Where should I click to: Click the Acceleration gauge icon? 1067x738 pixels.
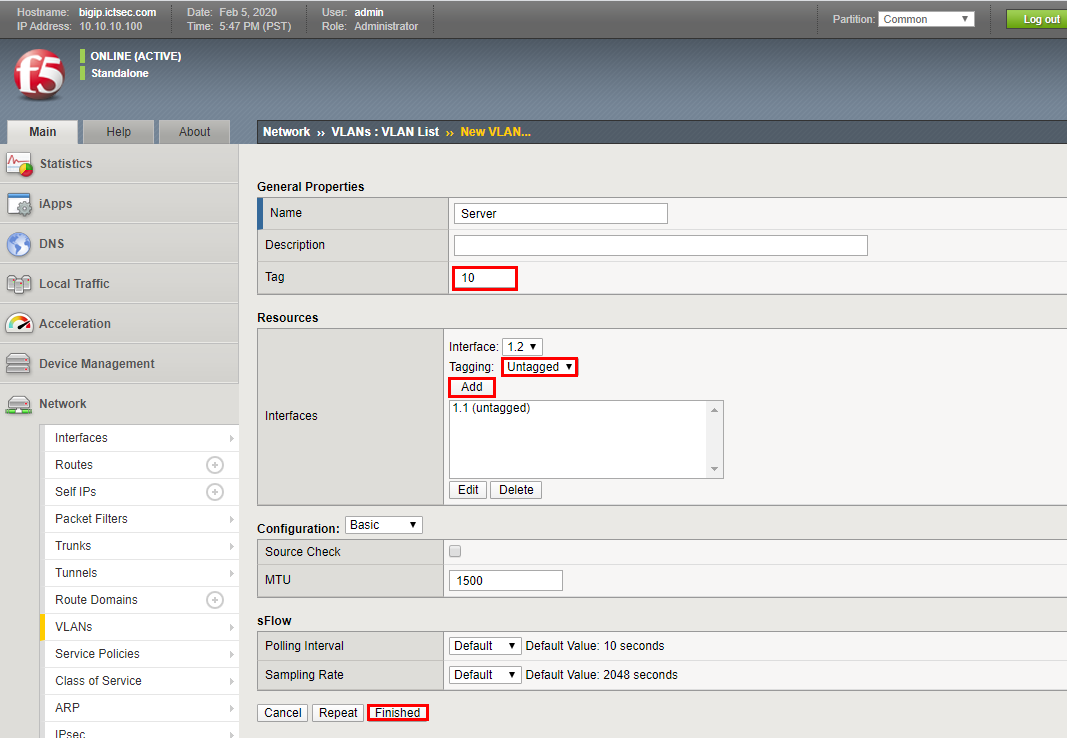(19, 324)
